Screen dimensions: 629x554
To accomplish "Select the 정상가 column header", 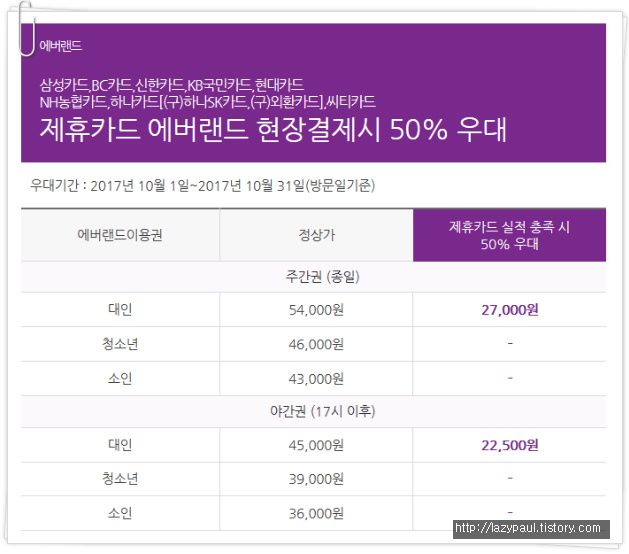I will click(x=317, y=235).
